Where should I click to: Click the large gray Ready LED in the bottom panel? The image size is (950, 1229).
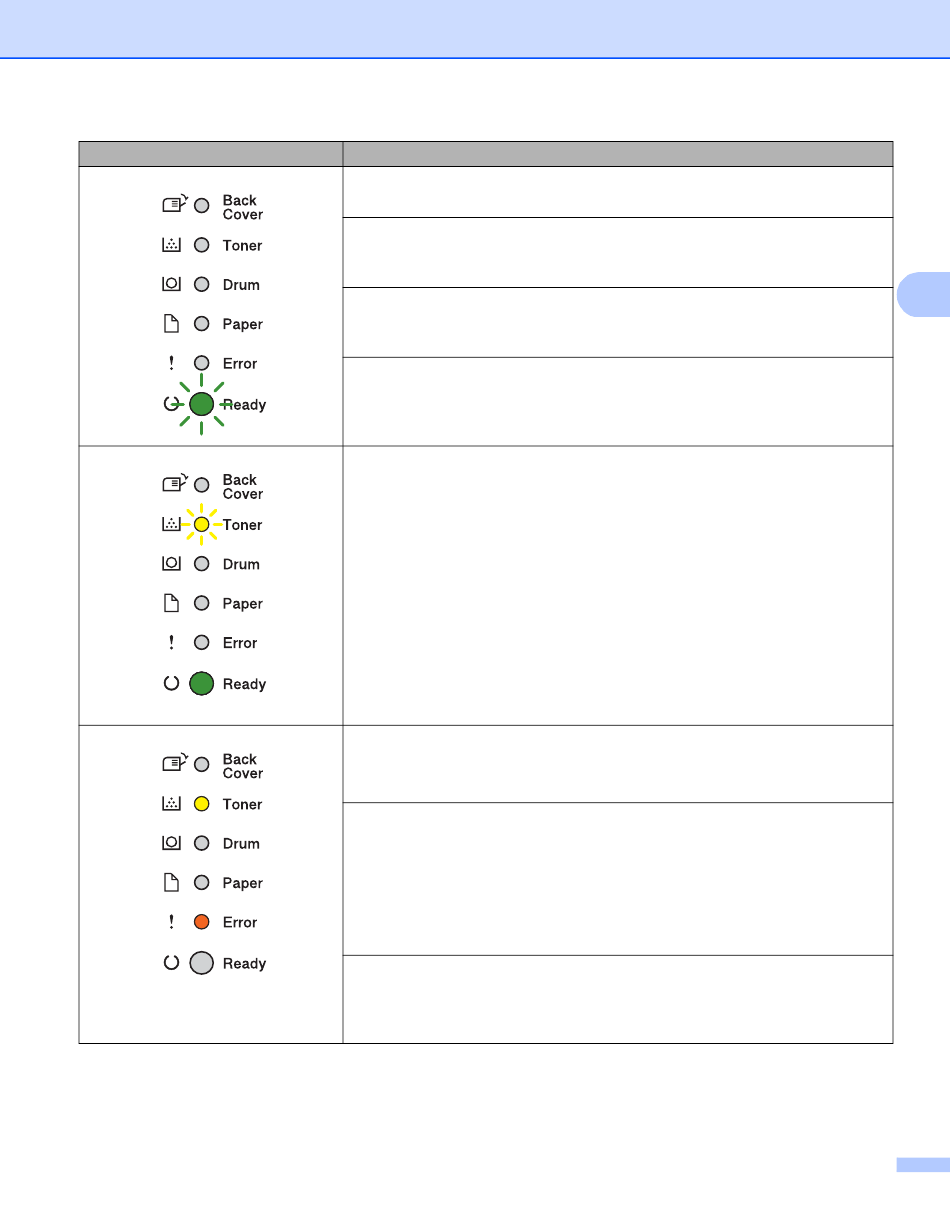coord(202,963)
